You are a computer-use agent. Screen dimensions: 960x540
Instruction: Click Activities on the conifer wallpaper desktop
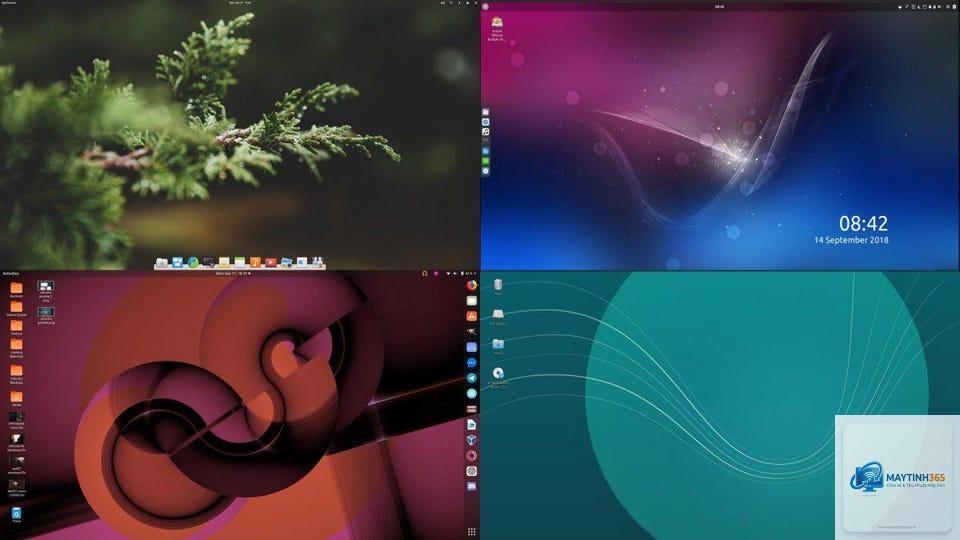9,2
